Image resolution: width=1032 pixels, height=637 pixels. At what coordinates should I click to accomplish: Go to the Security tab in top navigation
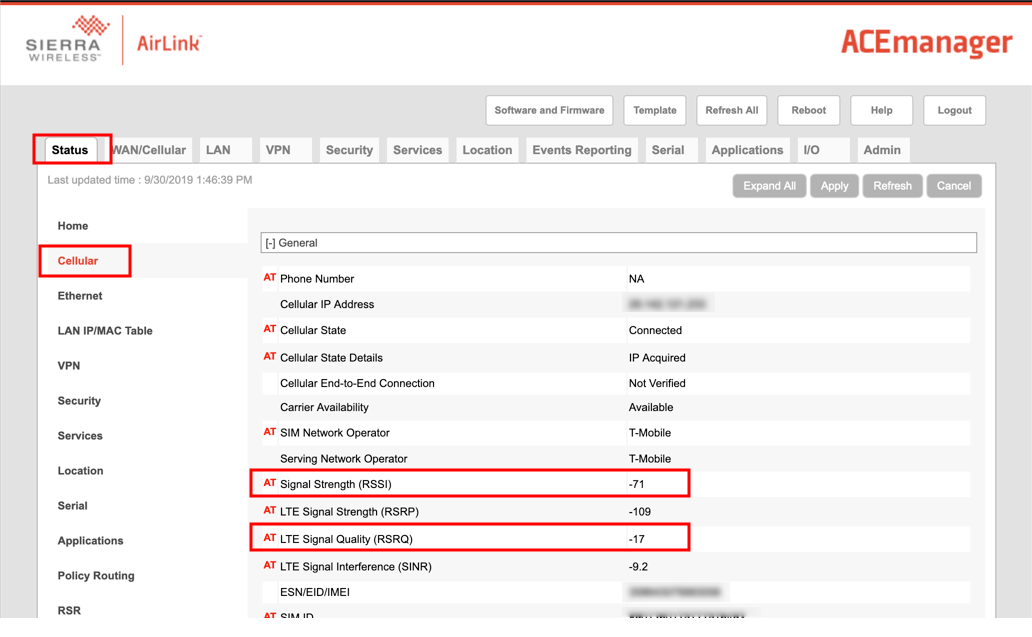click(349, 150)
